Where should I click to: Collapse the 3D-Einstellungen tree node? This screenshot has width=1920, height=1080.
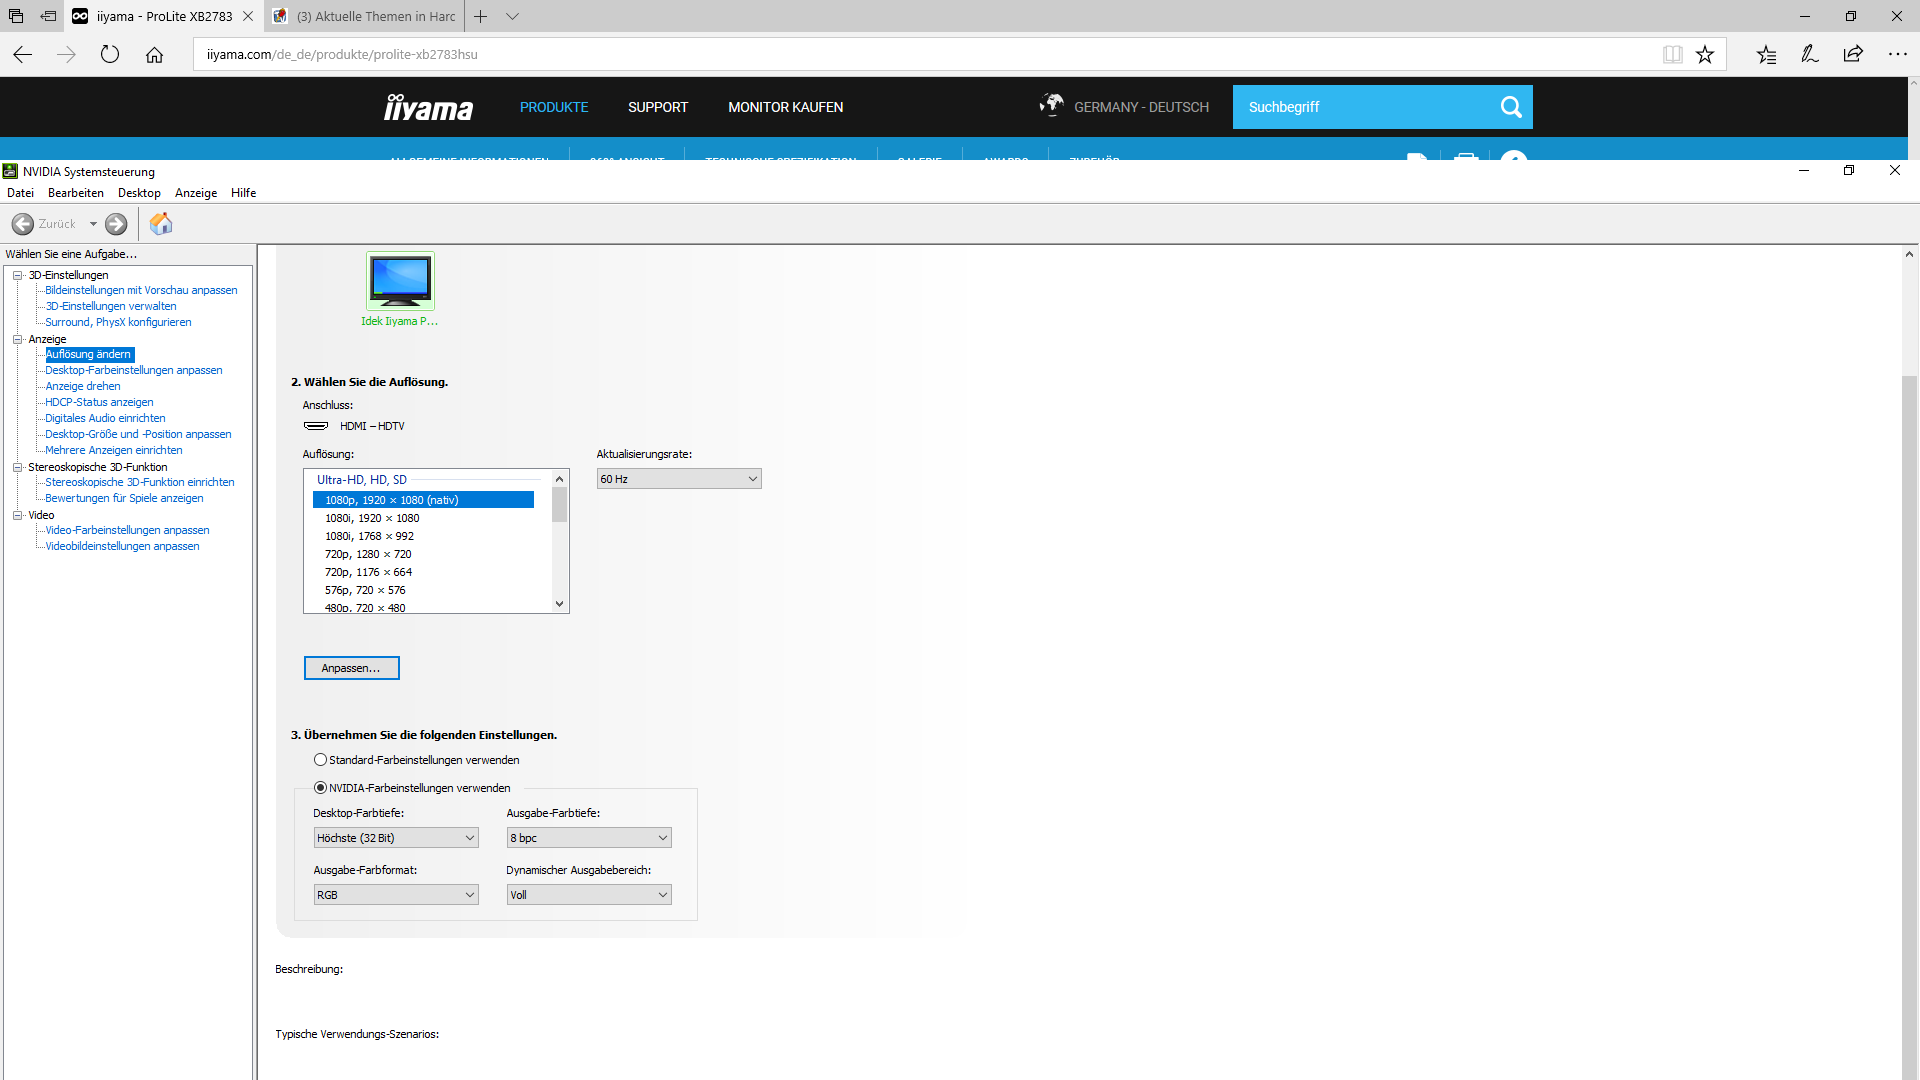17,275
